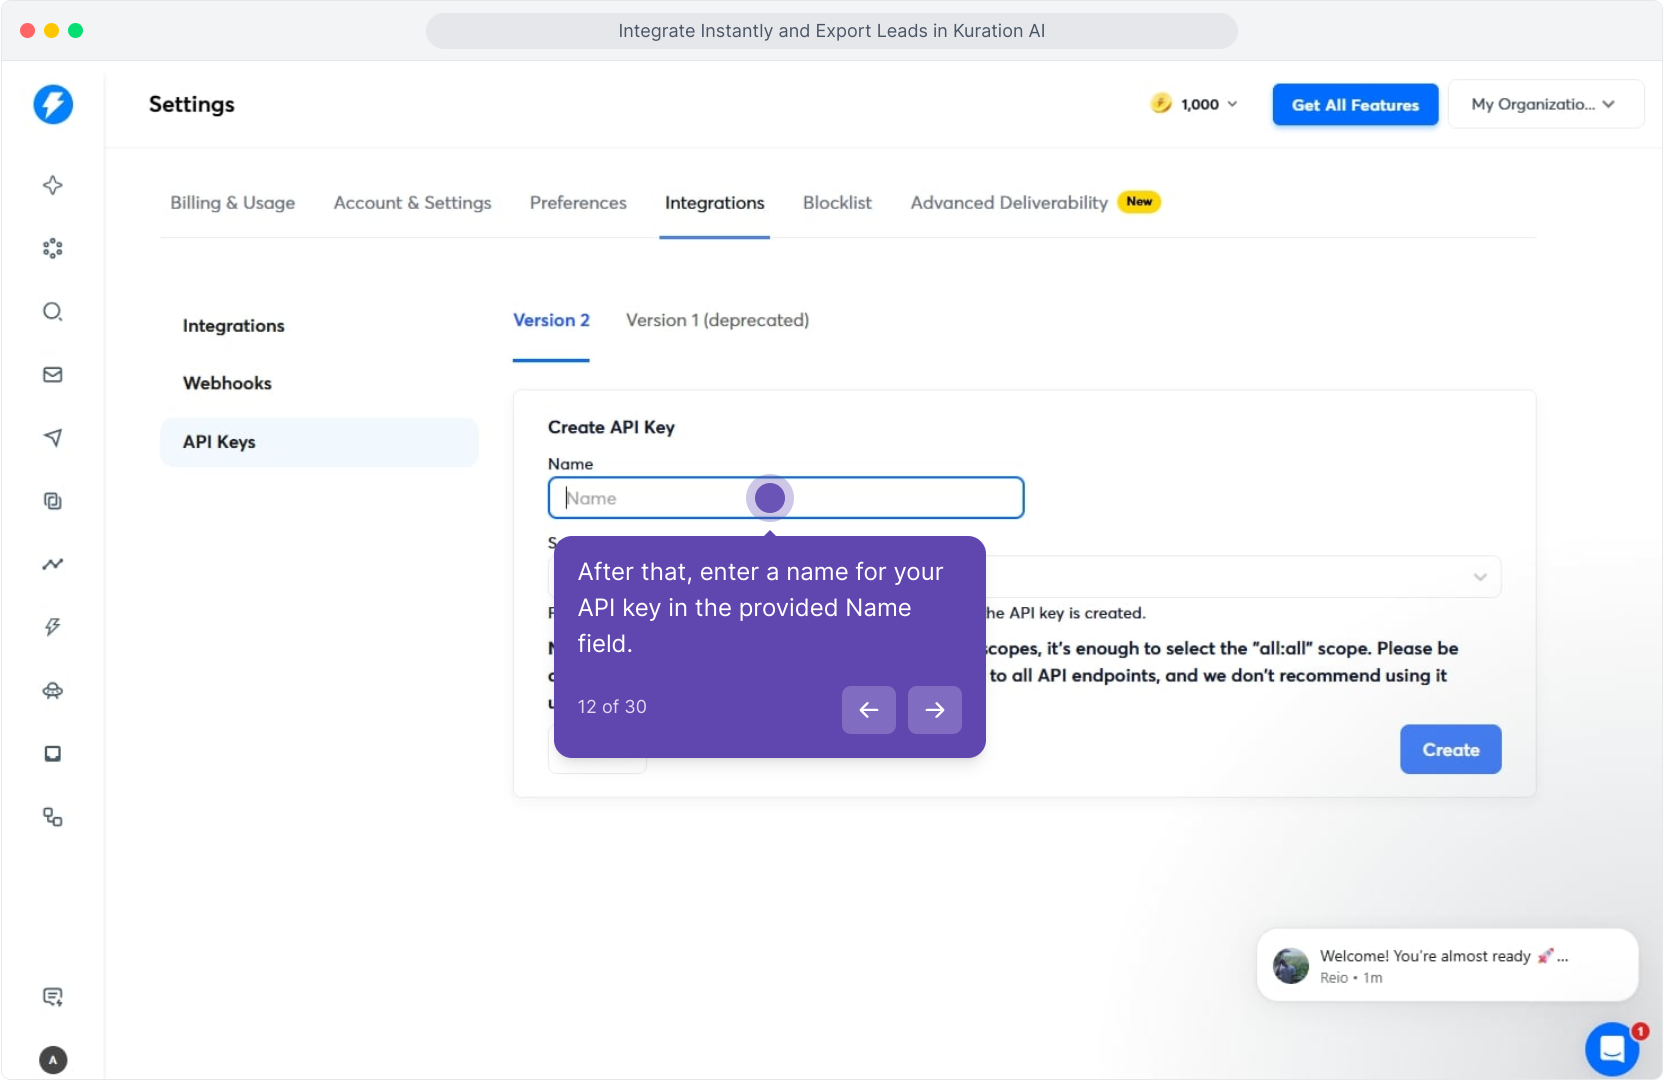Select the Integrations top tab
The image size is (1664, 1080).
coord(715,203)
